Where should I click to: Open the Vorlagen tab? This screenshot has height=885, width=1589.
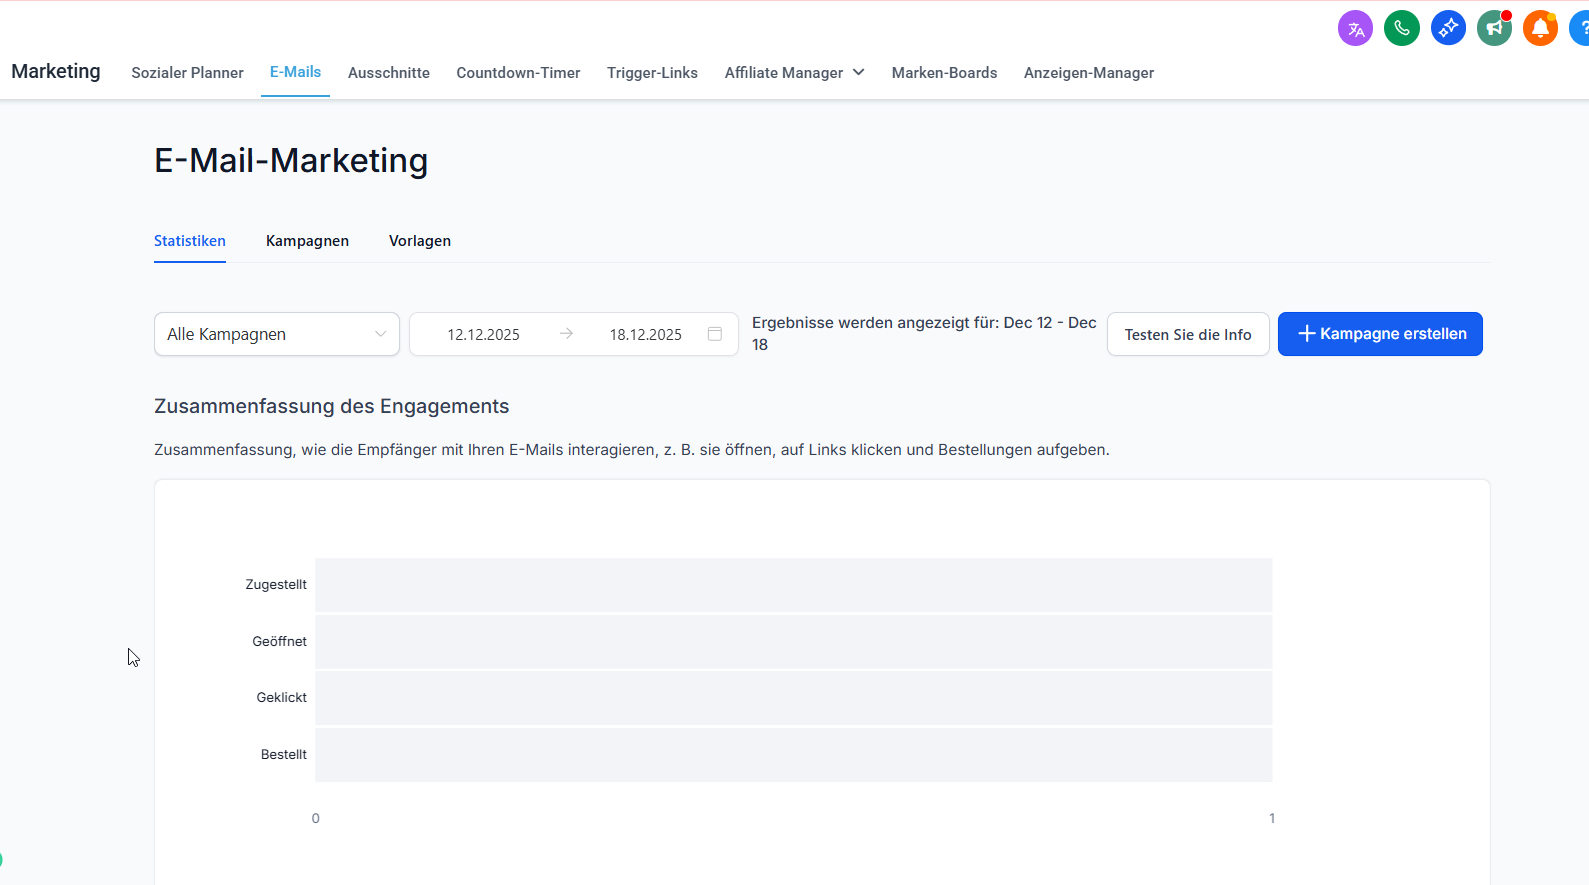click(420, 241)
